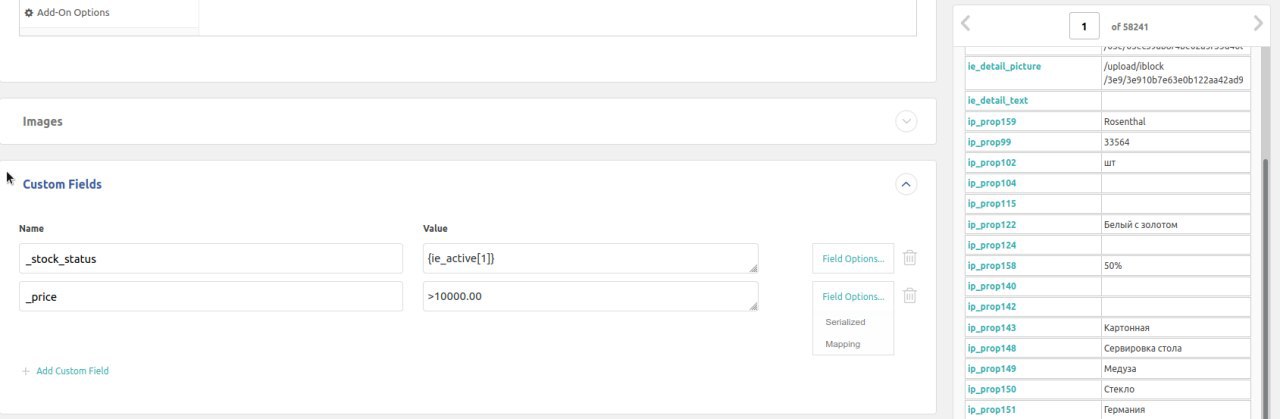Select the Mapping option
Screen dimensions: 1280x419
pyautogui.click(x=842, y=344)
